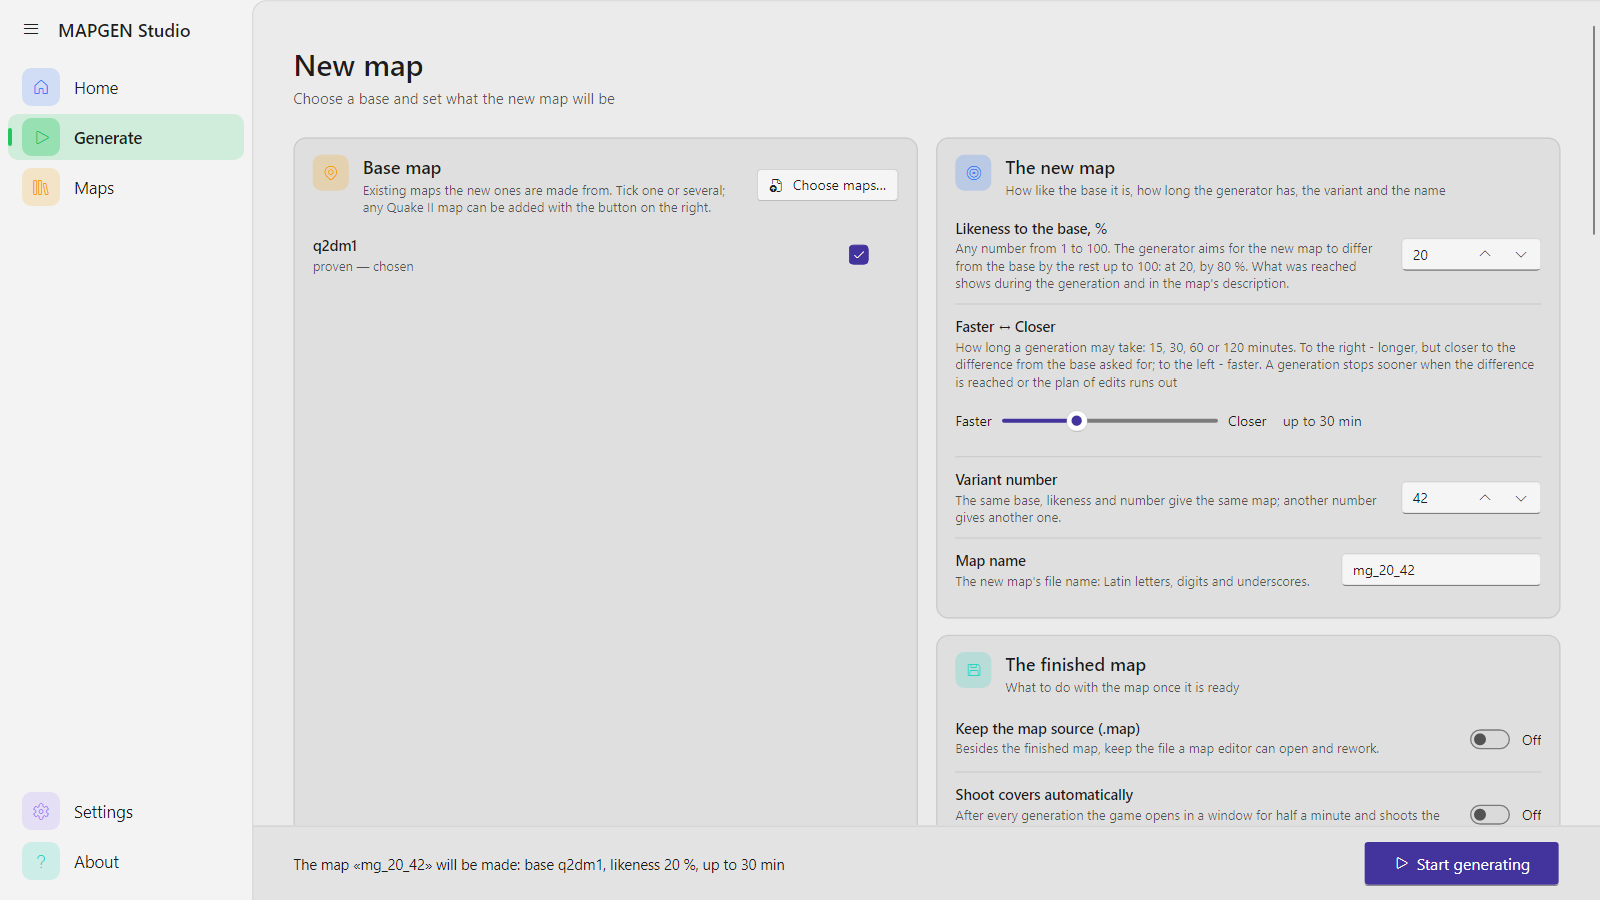
Task: Toggle Keep the map source switch
Action: 1490,740
